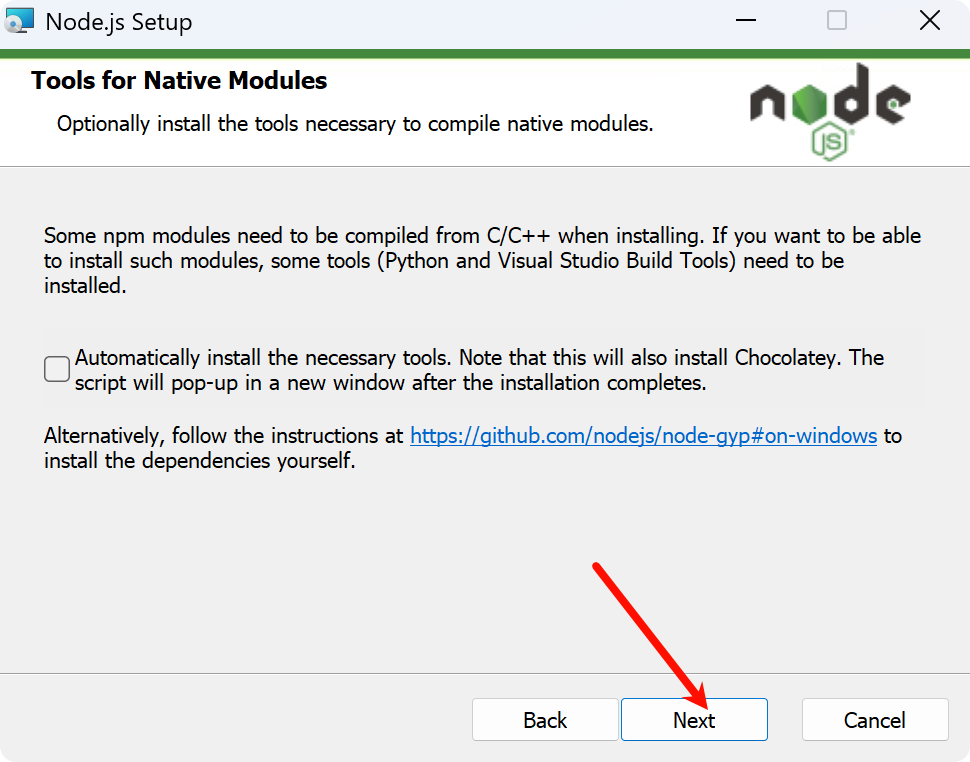Click the 'install the dependencies yourself' text

point(200,462)
